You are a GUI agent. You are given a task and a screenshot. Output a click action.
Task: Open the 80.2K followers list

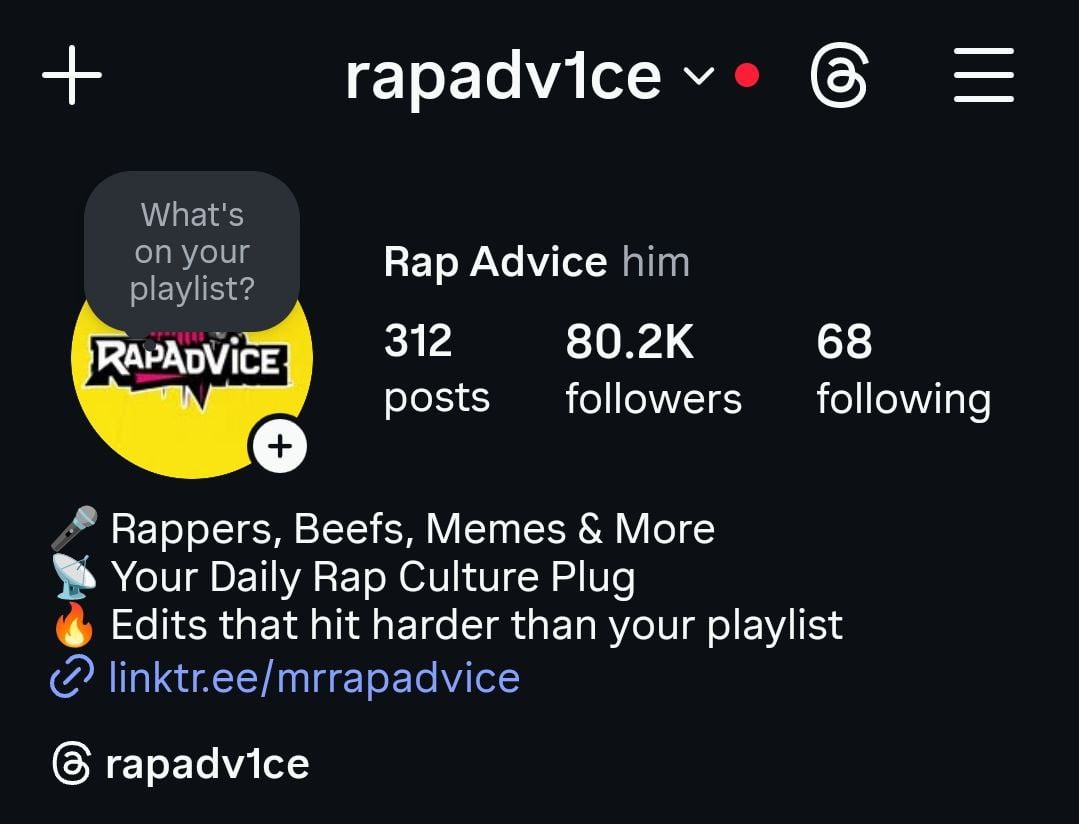(654, 368)
